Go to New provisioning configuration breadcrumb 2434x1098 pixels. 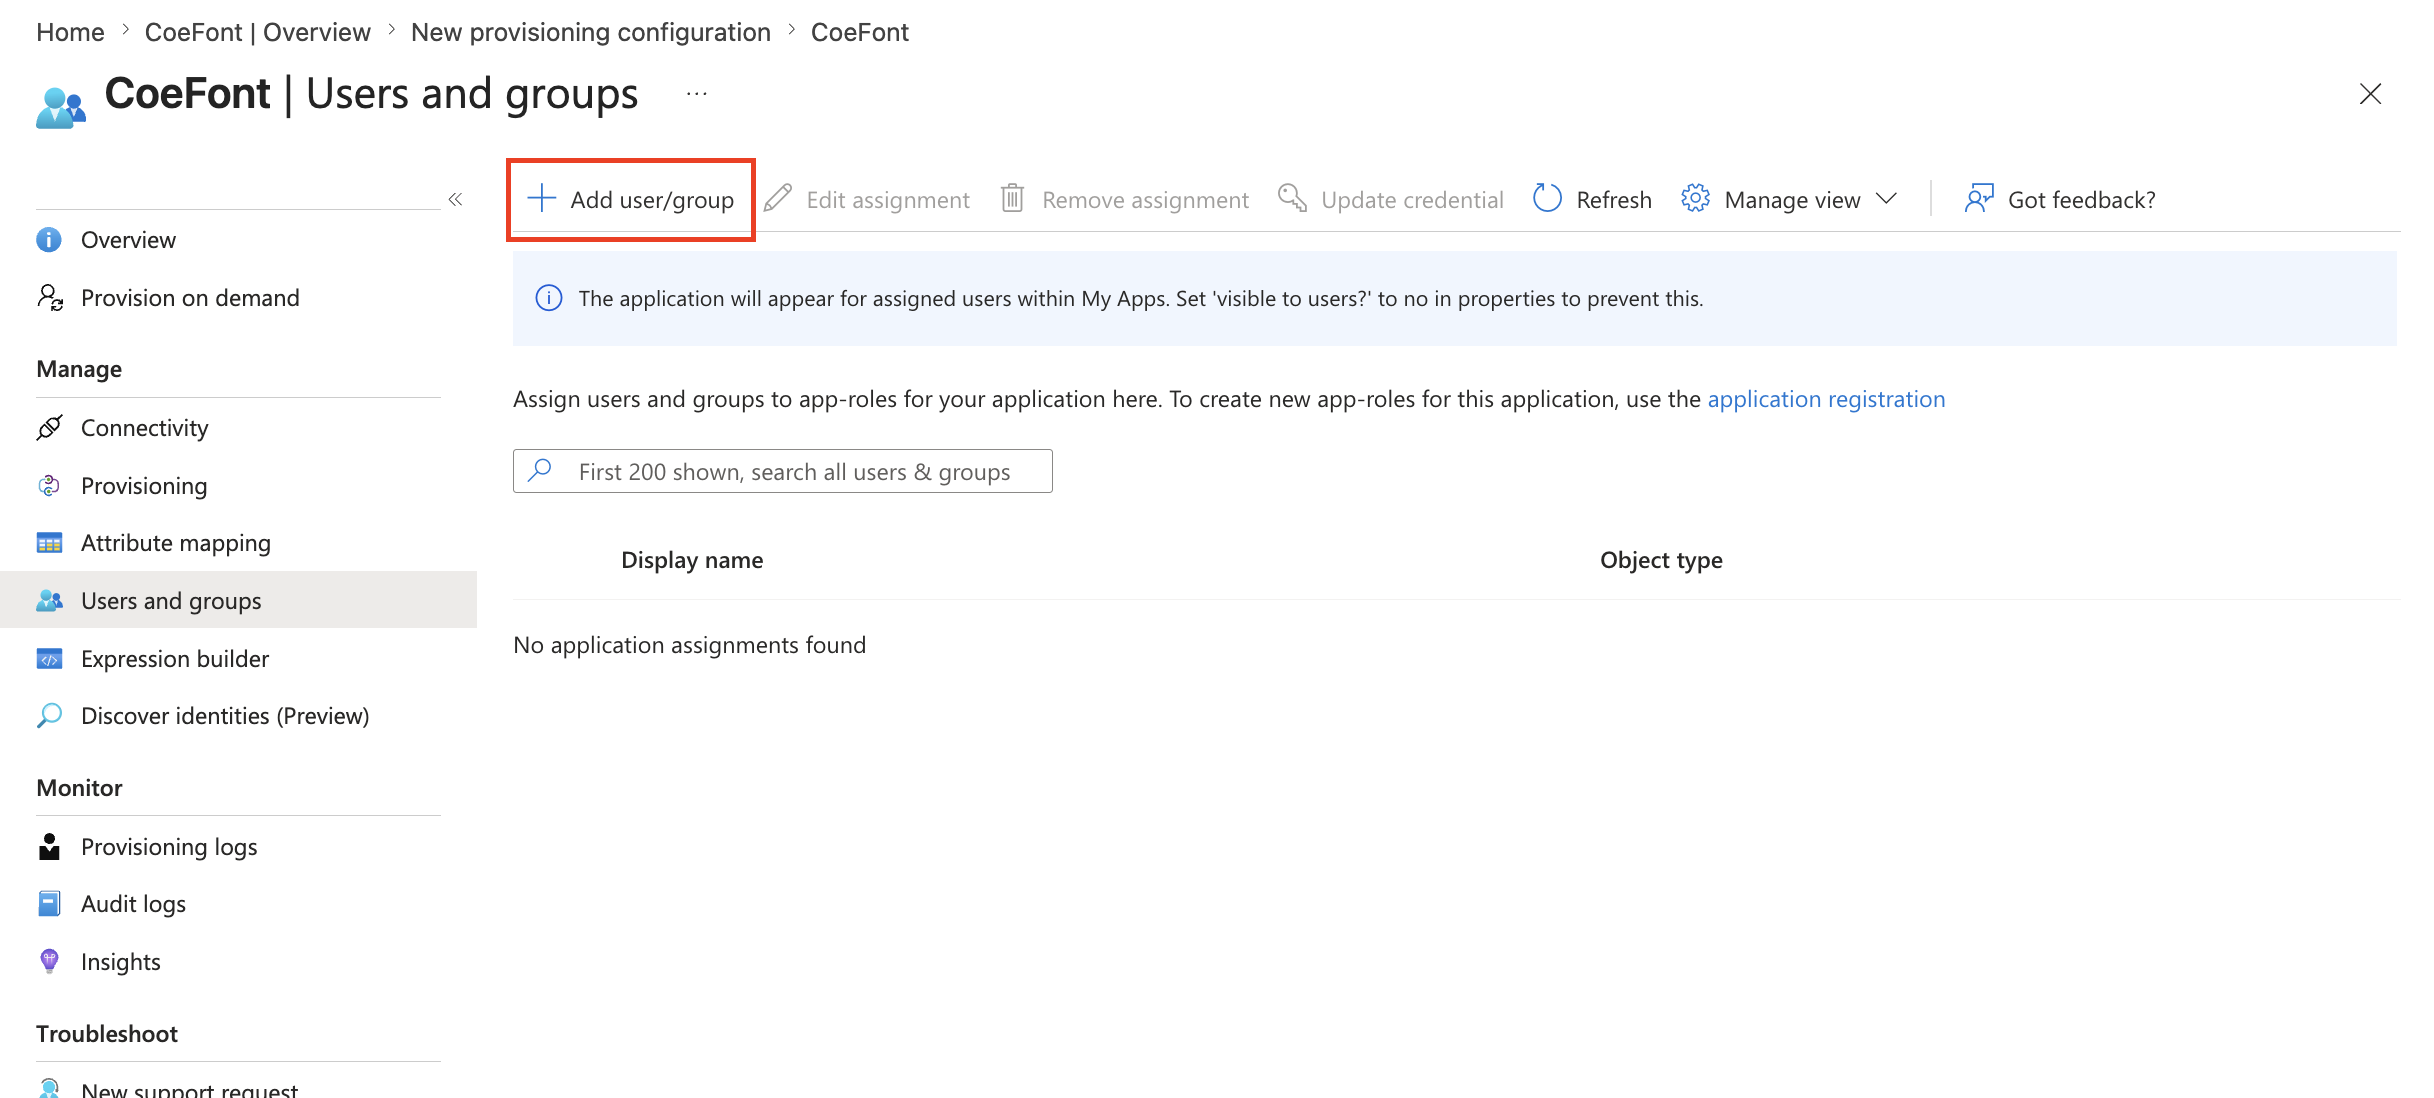tap(591, 32)
